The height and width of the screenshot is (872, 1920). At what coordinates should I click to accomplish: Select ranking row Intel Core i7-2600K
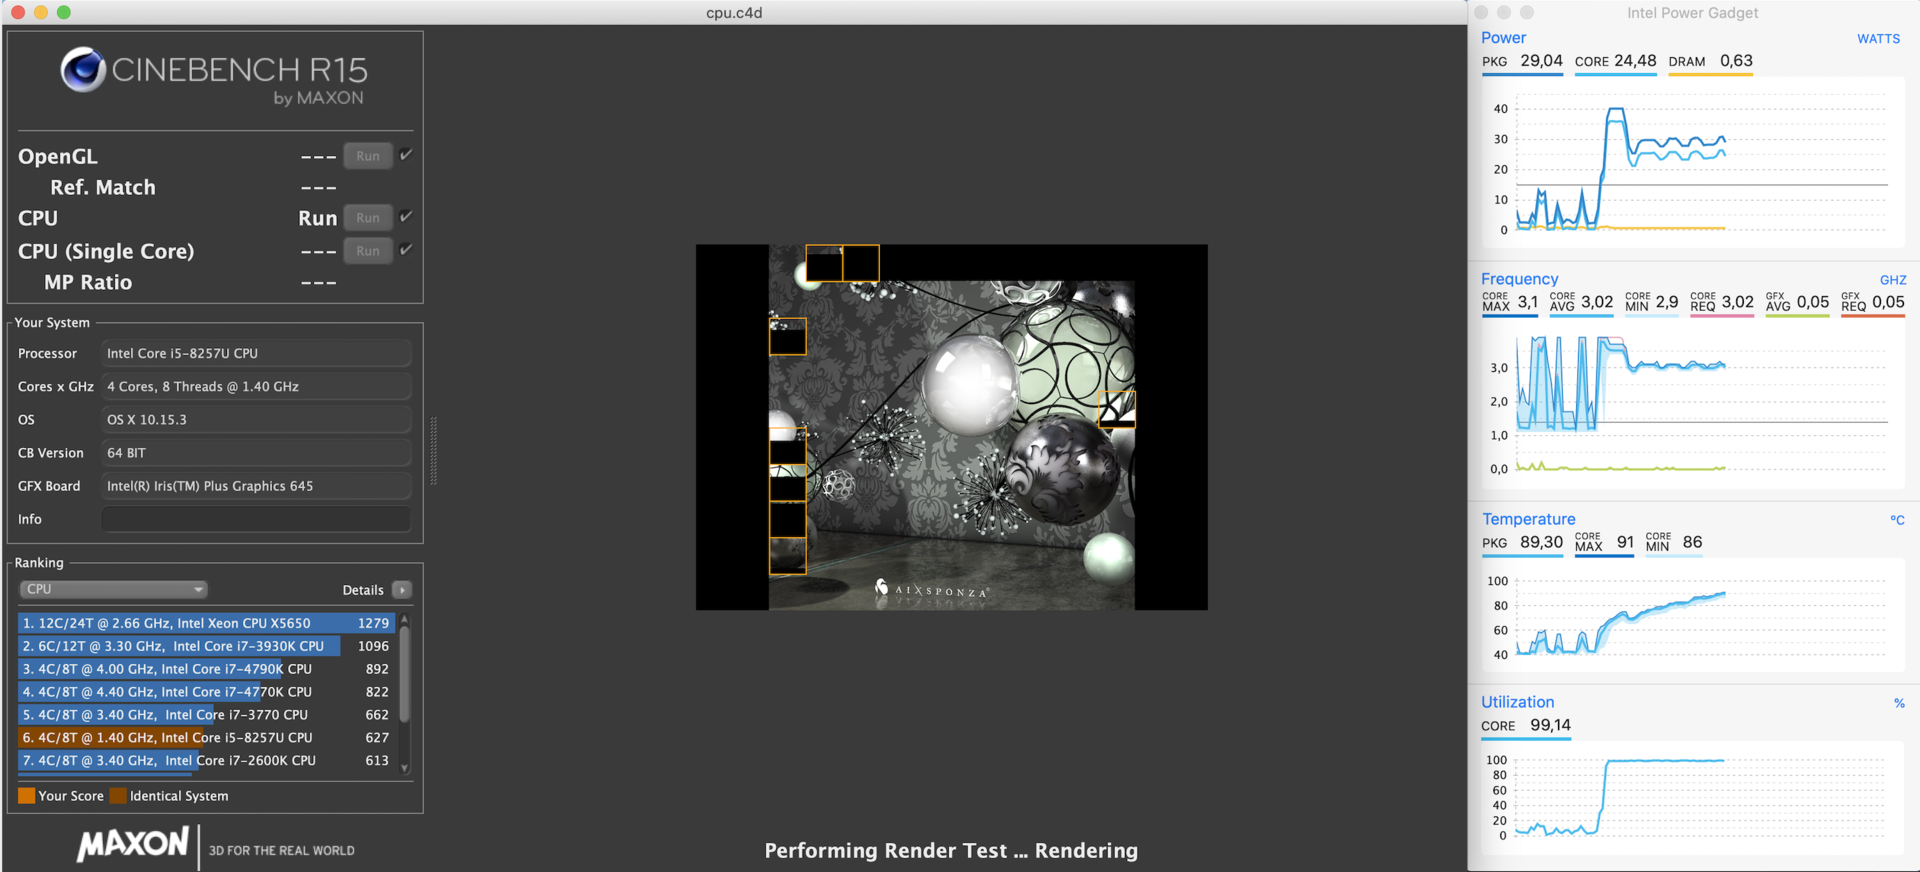tap(206, 761)
